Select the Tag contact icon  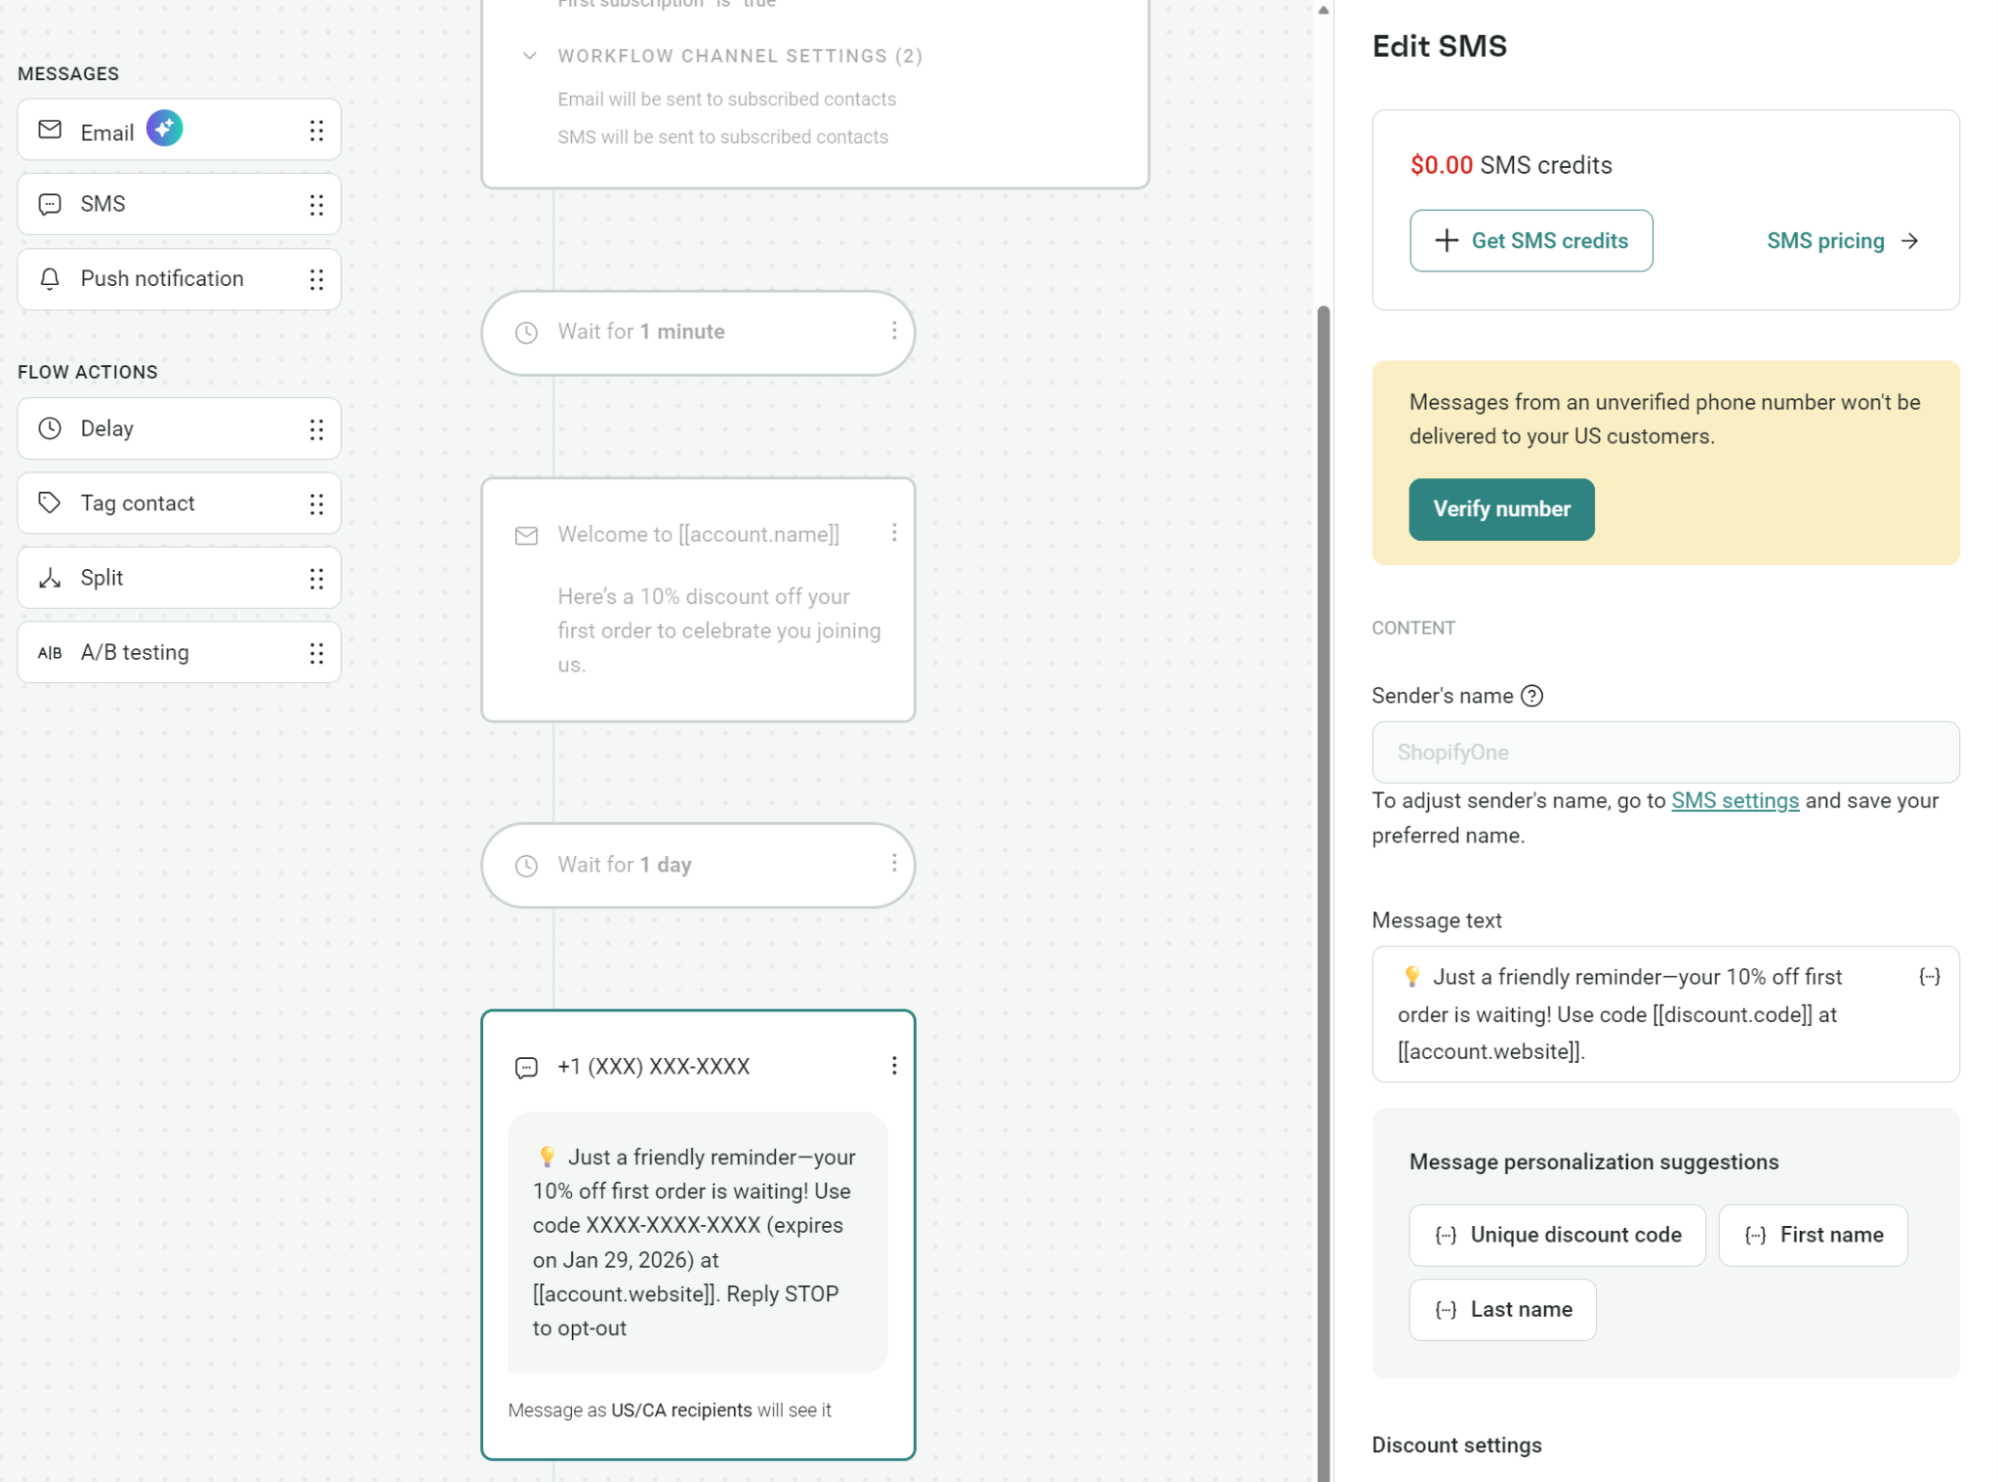(x=50, y=503)
